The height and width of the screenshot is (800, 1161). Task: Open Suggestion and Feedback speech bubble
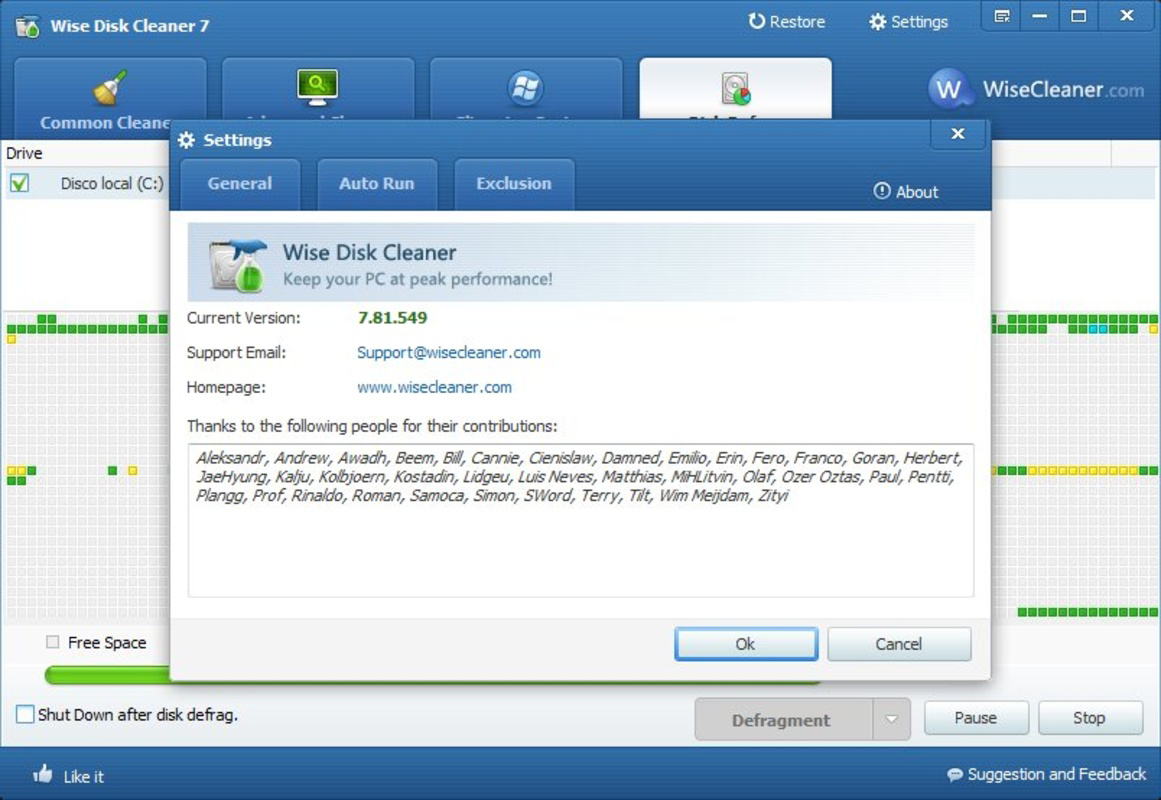point(954,774)
